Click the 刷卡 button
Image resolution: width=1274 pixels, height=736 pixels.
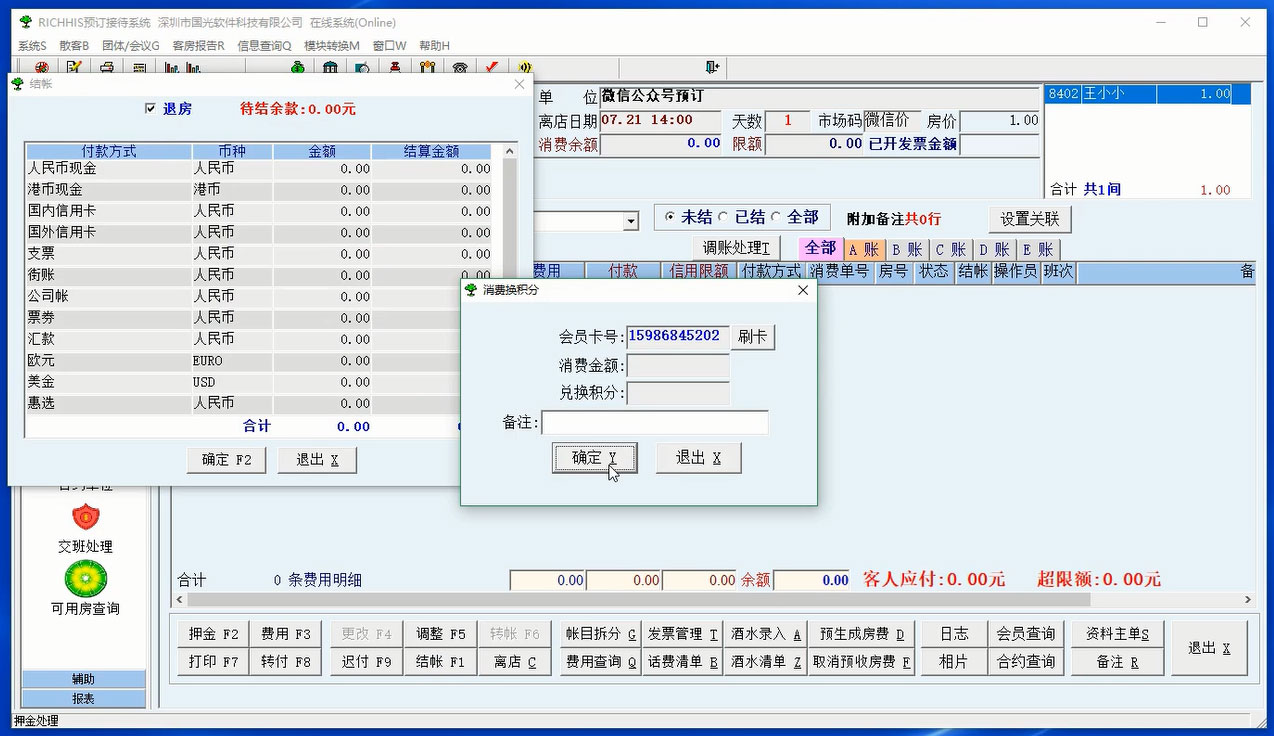point(753,337)
